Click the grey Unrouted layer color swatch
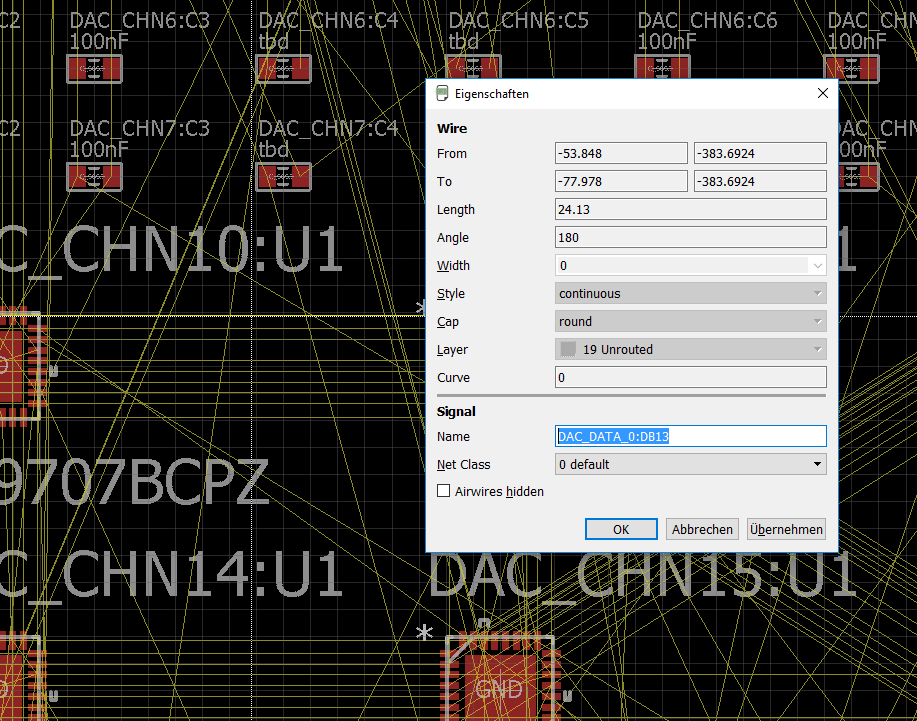 click(568, 350)
